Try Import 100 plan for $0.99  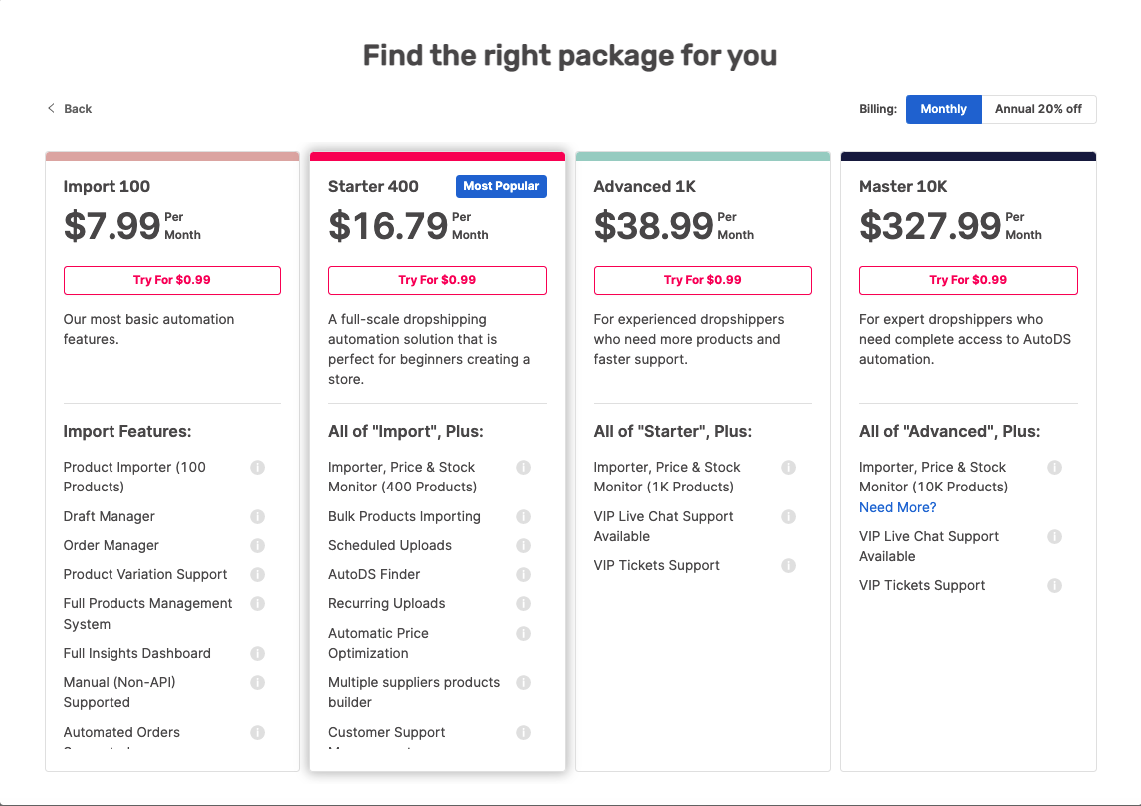pyautogui.click(x=172, y=280)
